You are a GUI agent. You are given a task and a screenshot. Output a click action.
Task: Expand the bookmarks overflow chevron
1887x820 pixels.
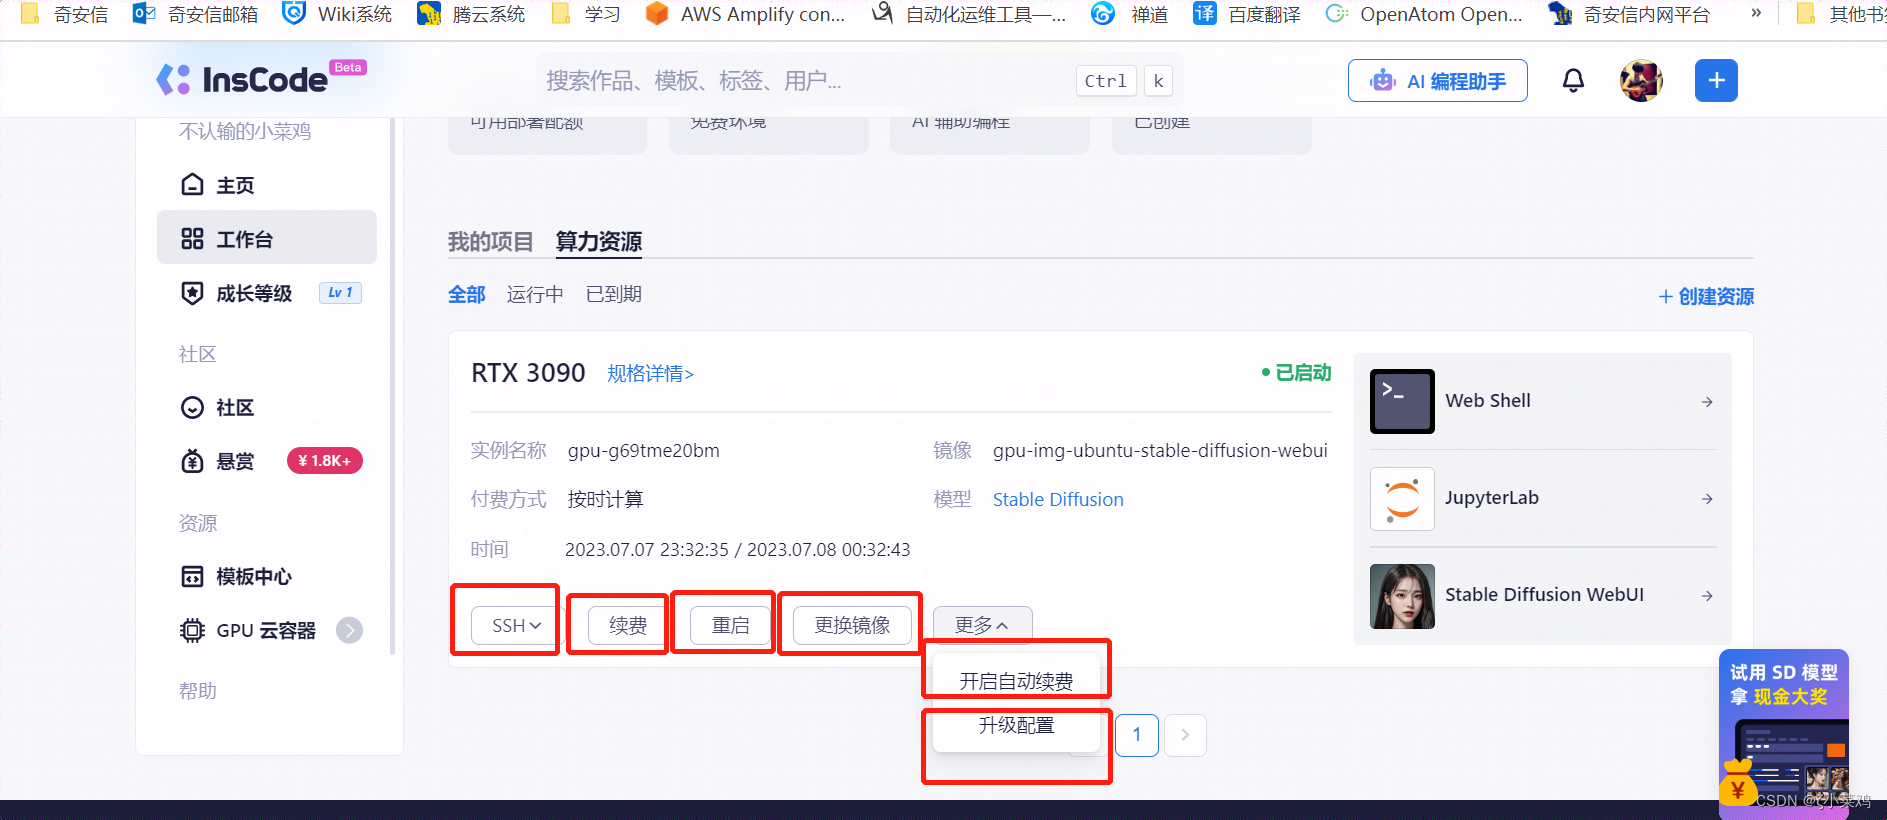(x=1756, y=13)
